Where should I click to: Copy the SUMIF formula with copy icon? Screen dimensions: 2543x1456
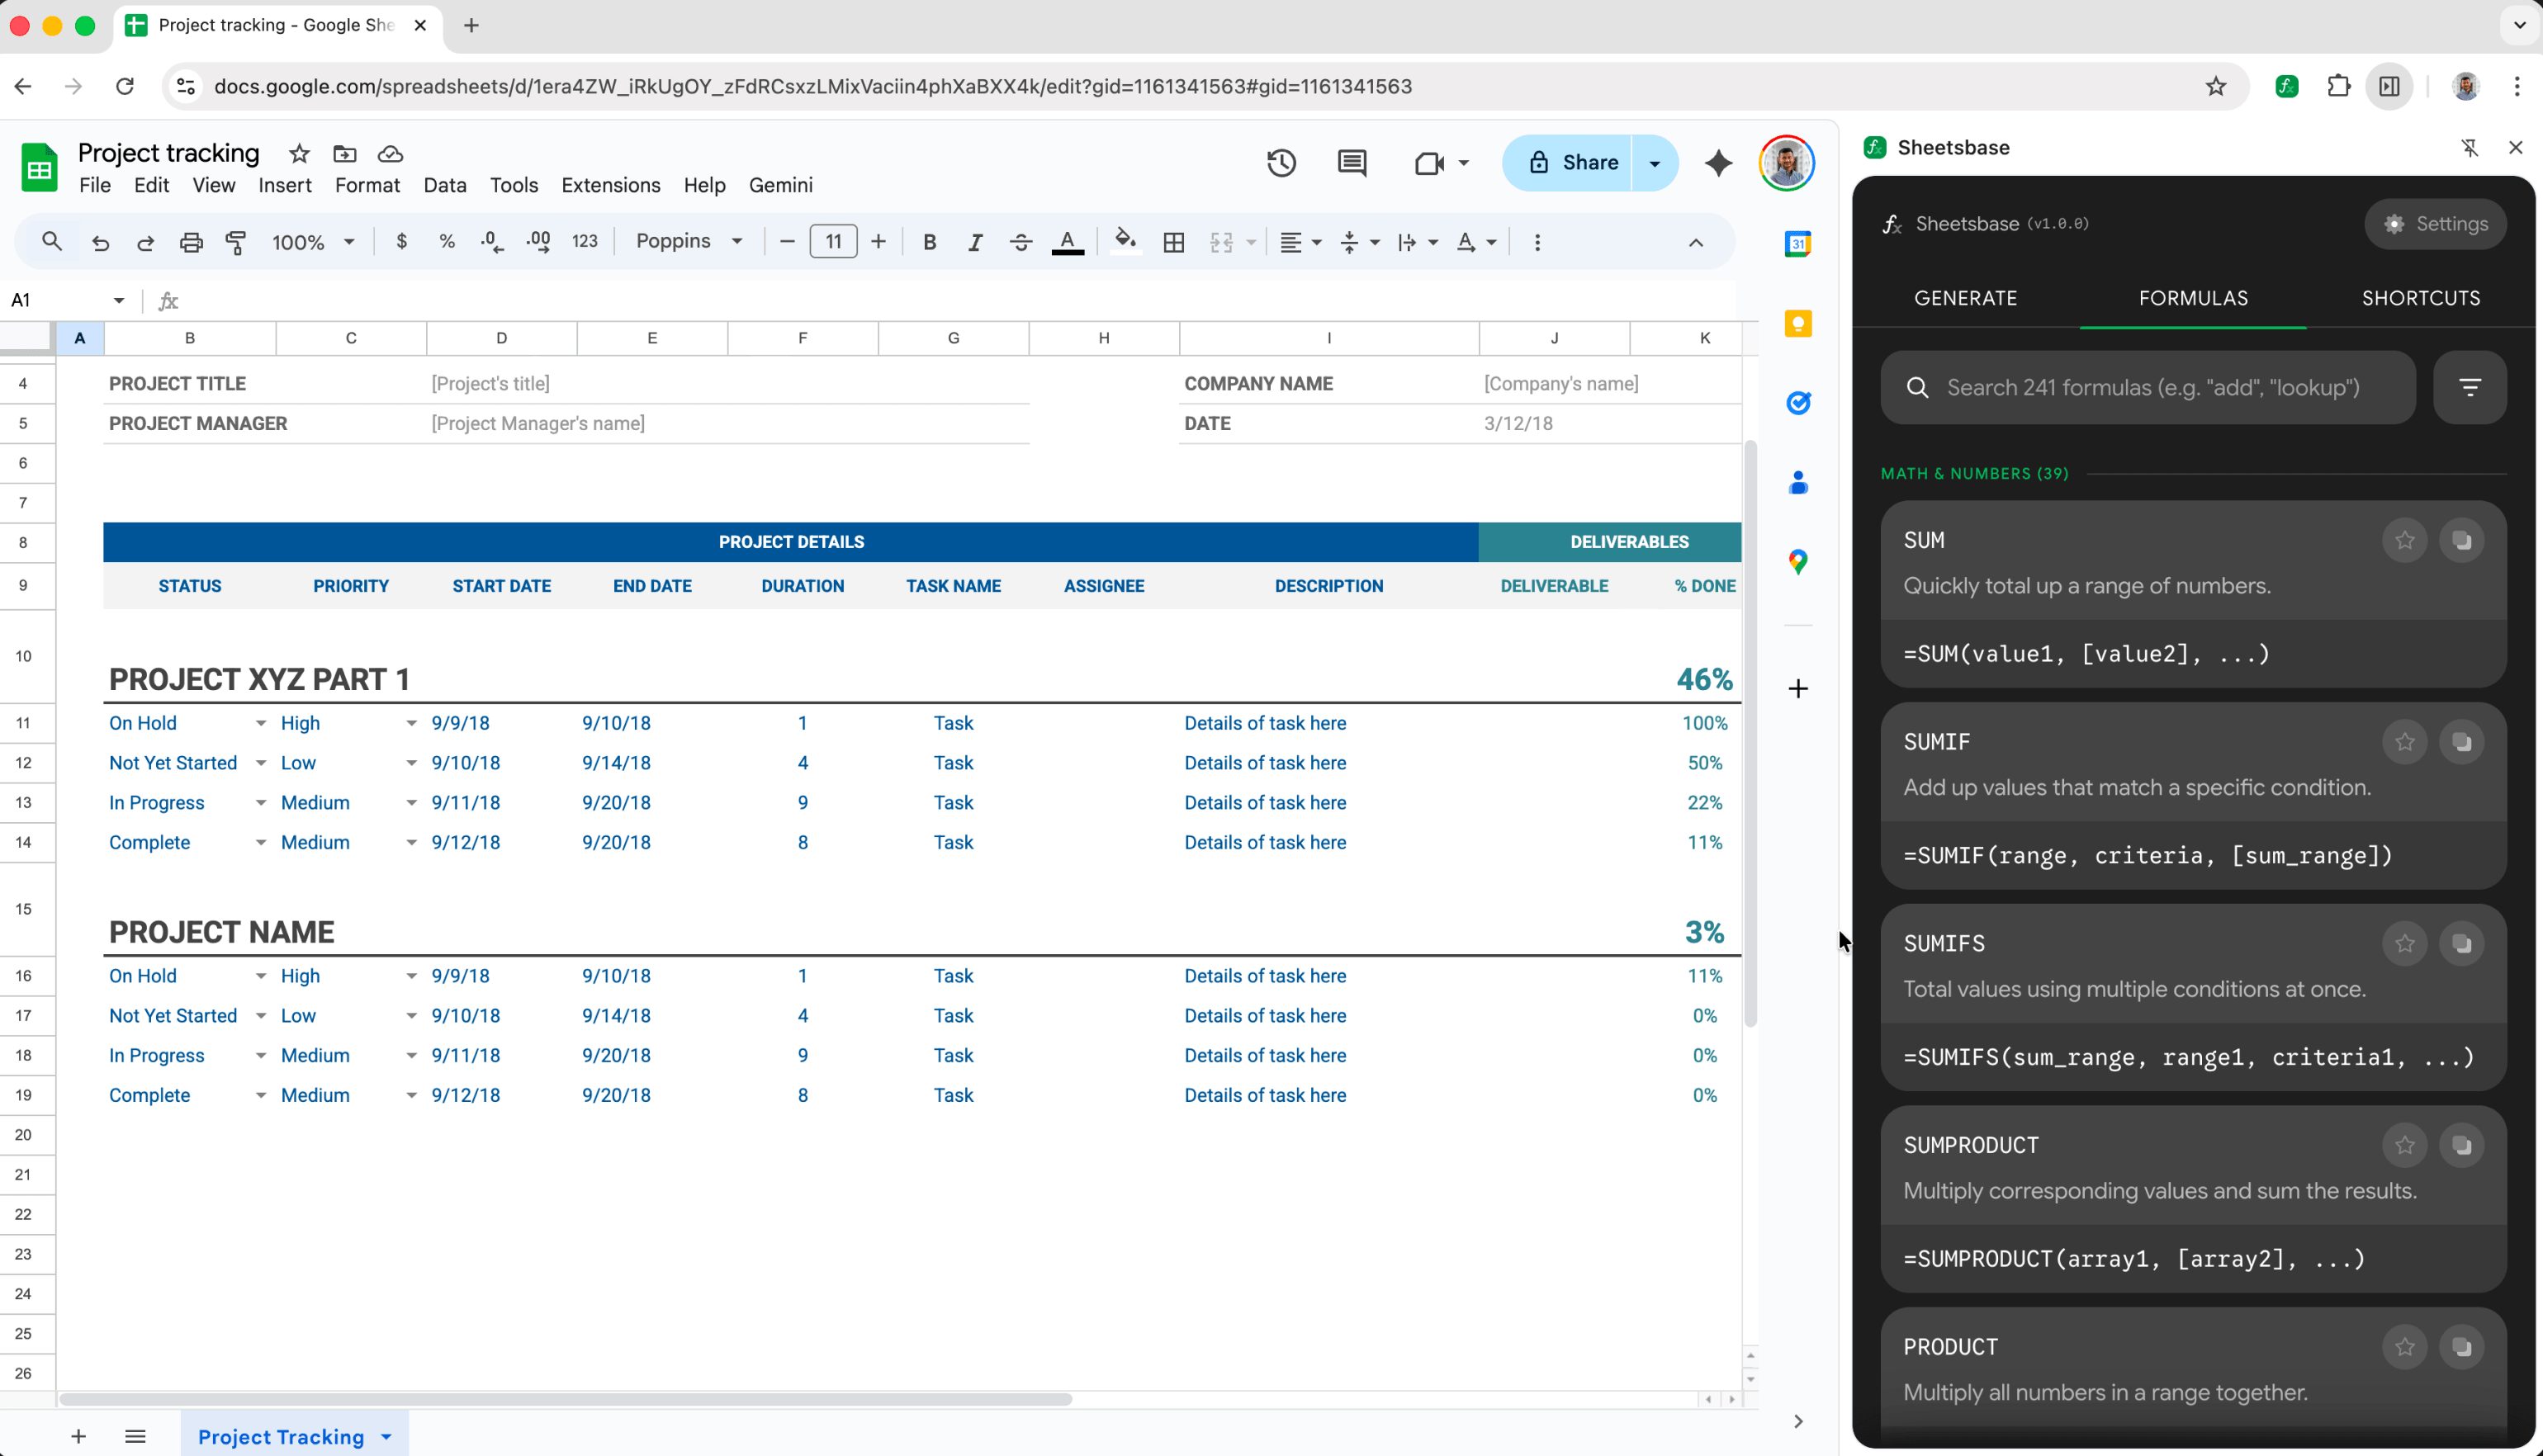pyautogui.click(x=2462, y=742)
